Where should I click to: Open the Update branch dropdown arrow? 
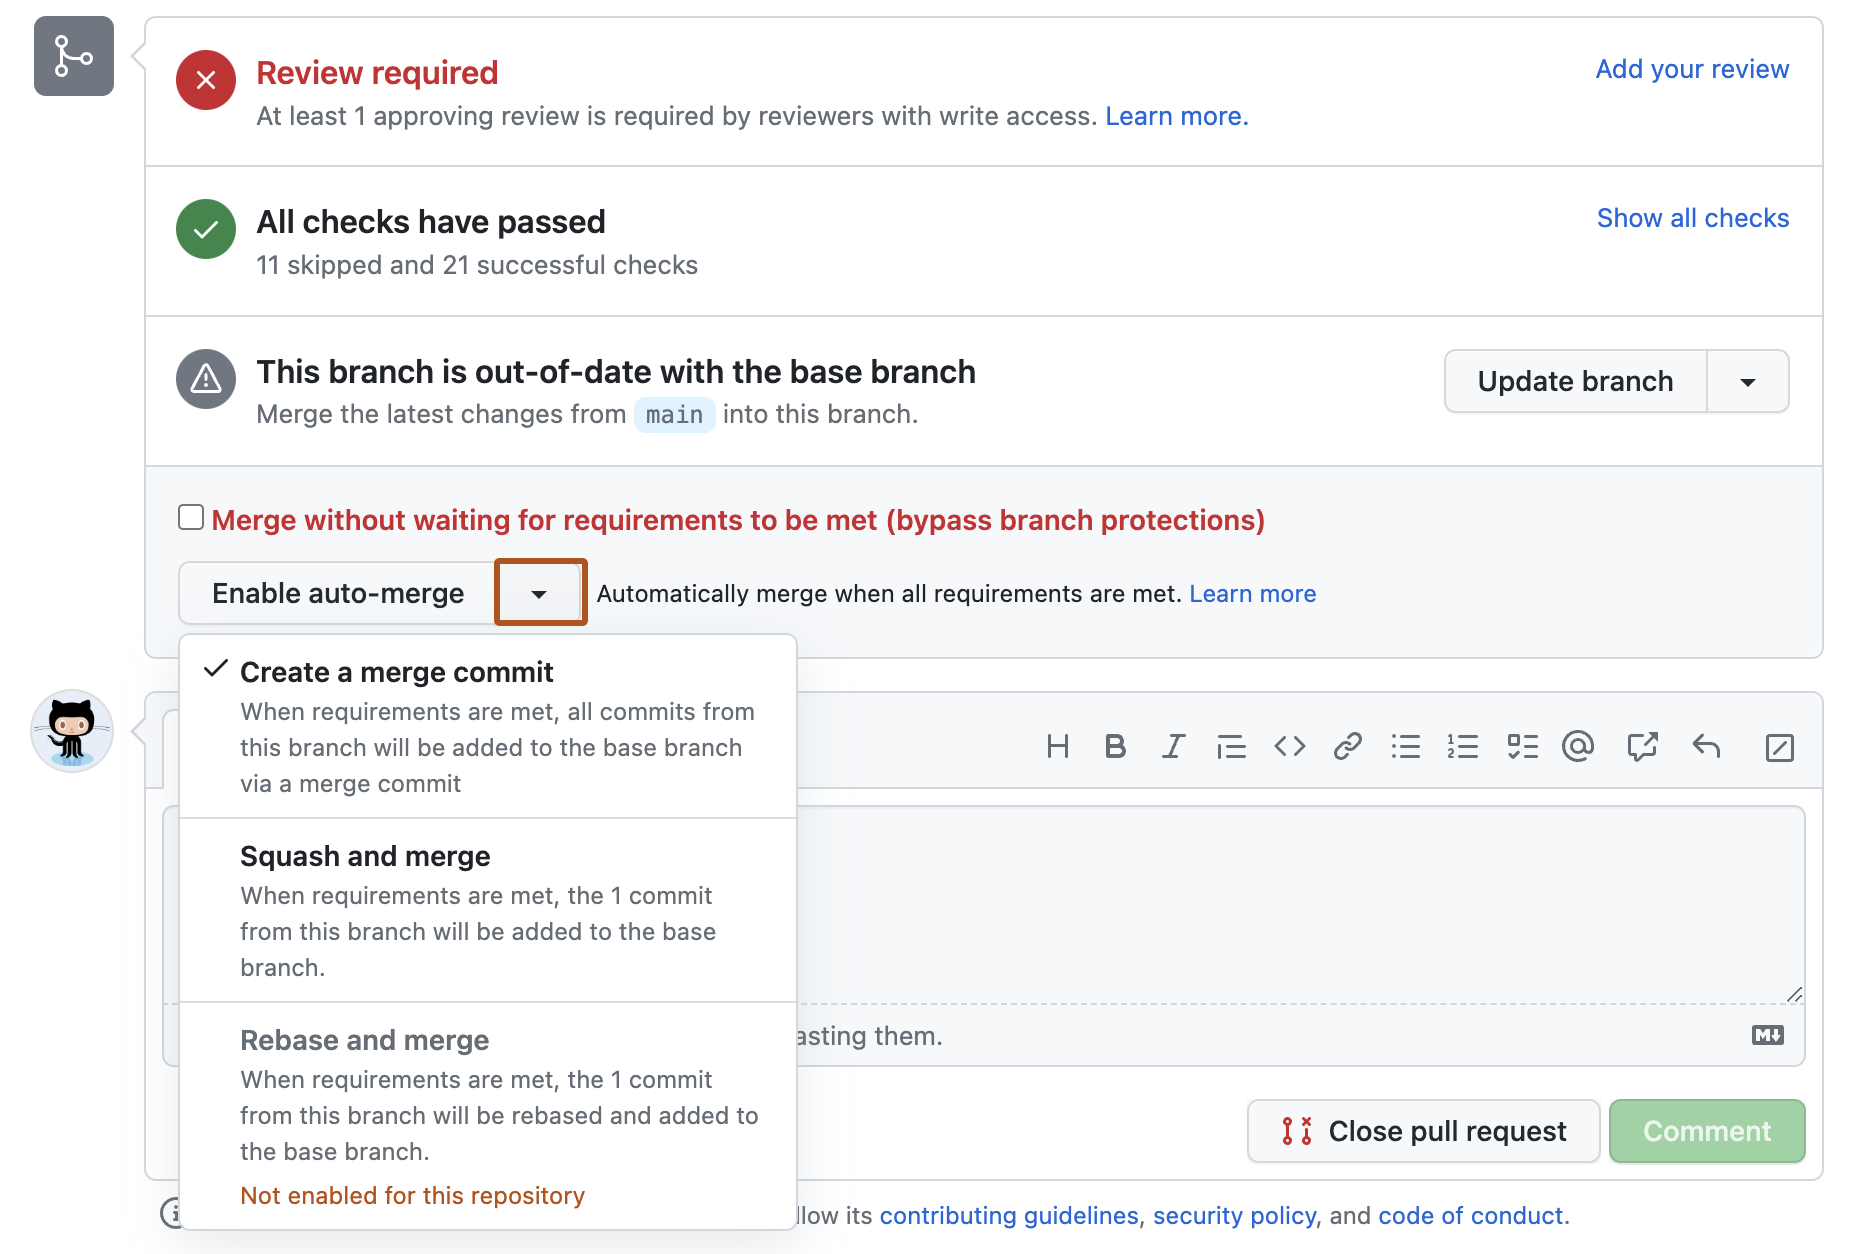[x=1747, y=381]
